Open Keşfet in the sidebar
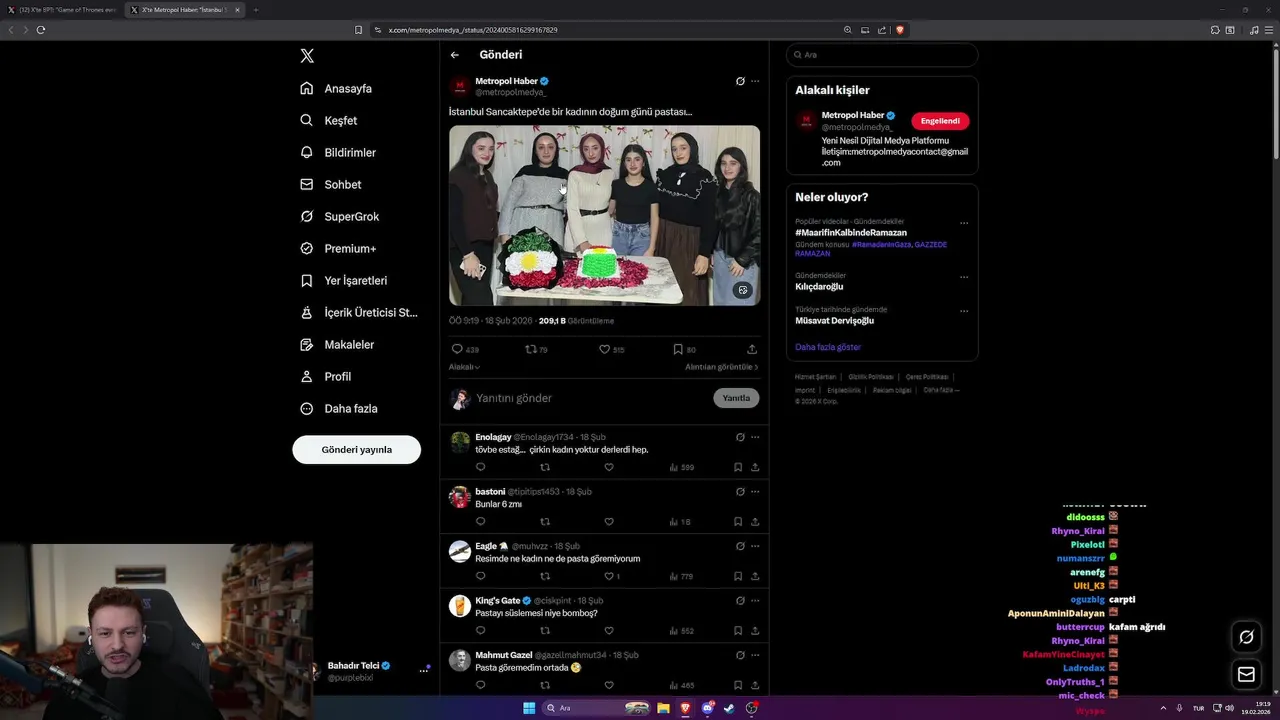Viewport: 1280px width, 720px height. [328, 120]
